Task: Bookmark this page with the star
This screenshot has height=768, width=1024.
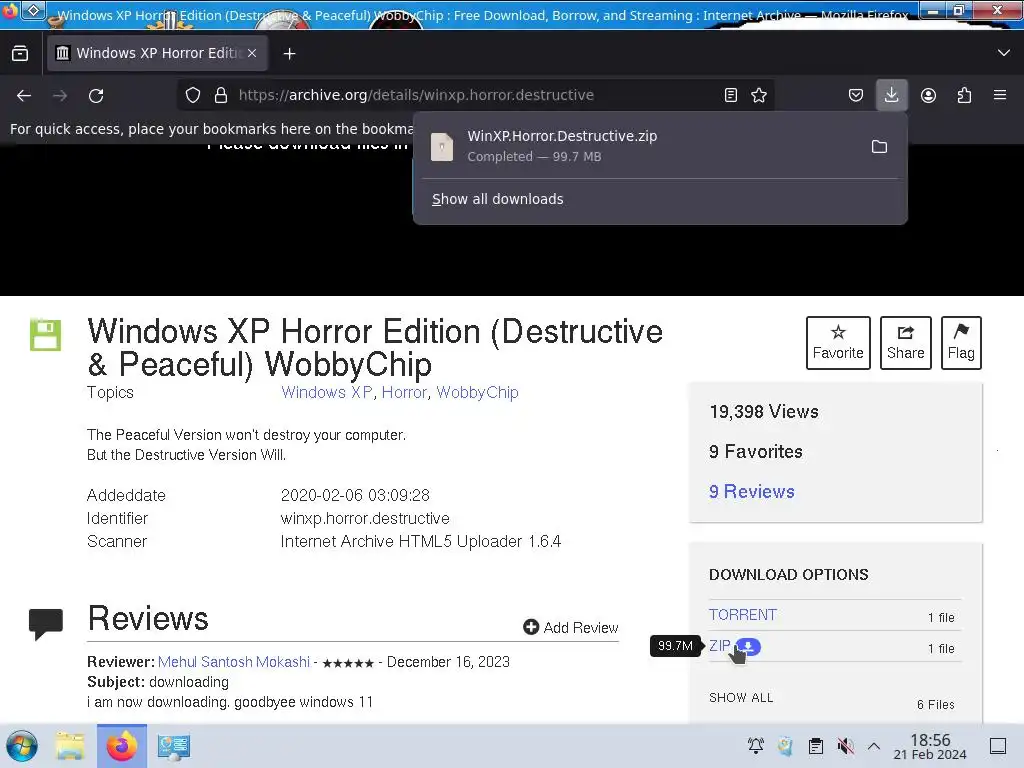Action: [x=759, y=95]
